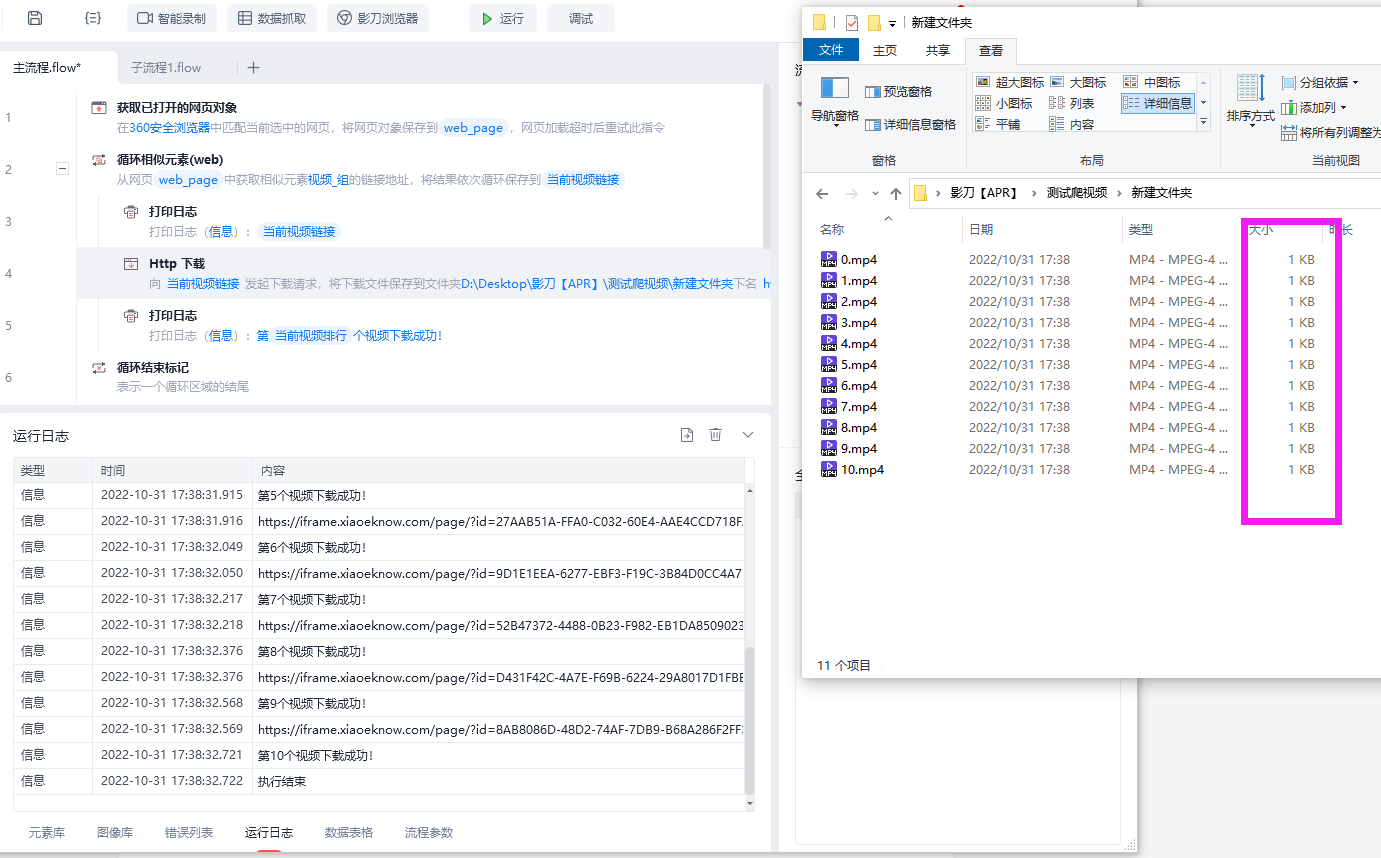Screen dimensions: 1381x858
Task: Open the 360安全浏览器 link in step 1
Action: [170, 128]
